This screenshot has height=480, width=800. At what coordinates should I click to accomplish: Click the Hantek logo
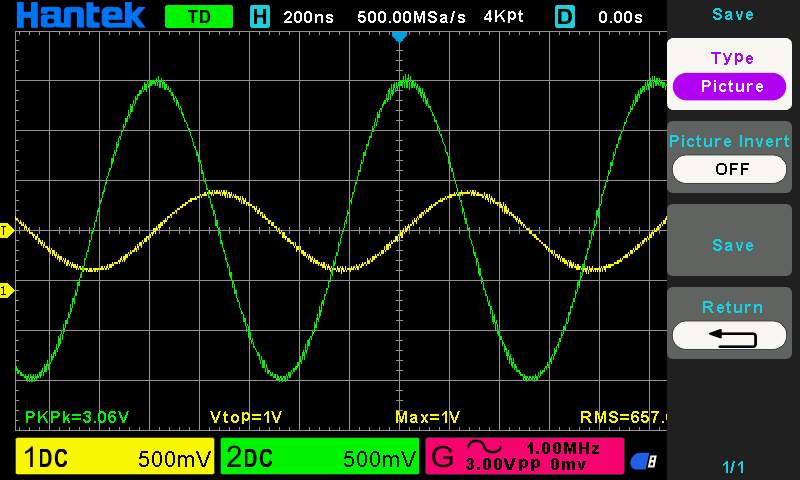(81, 15)
